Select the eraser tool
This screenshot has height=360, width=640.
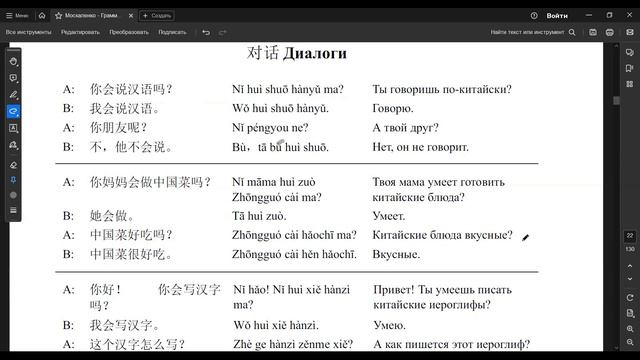13,165
